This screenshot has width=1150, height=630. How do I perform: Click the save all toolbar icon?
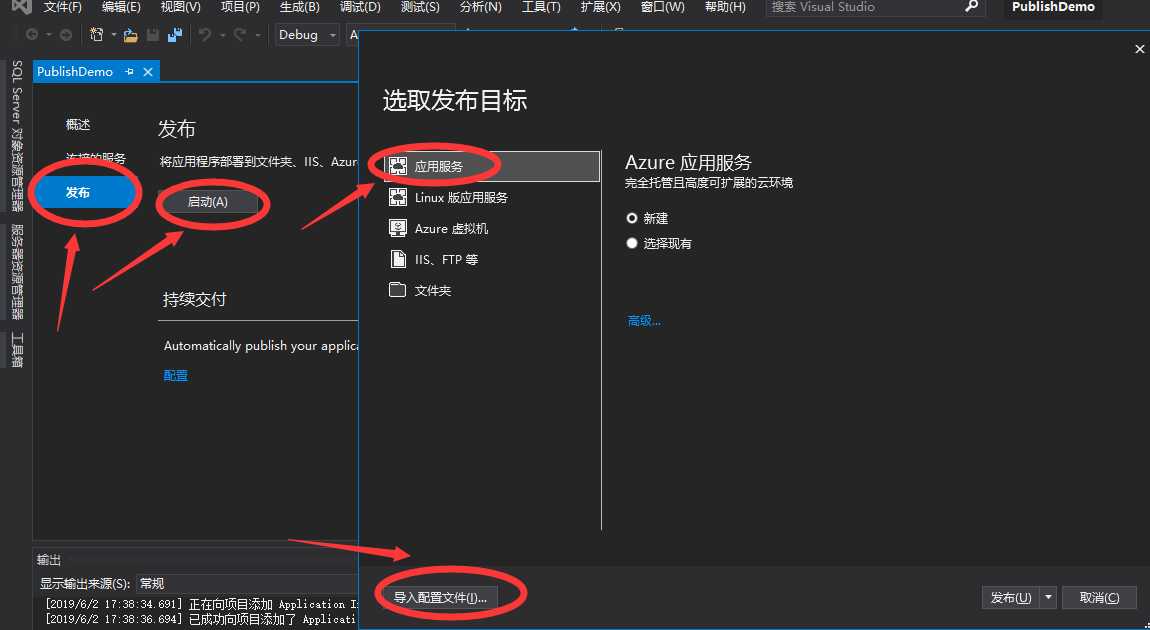175,34
